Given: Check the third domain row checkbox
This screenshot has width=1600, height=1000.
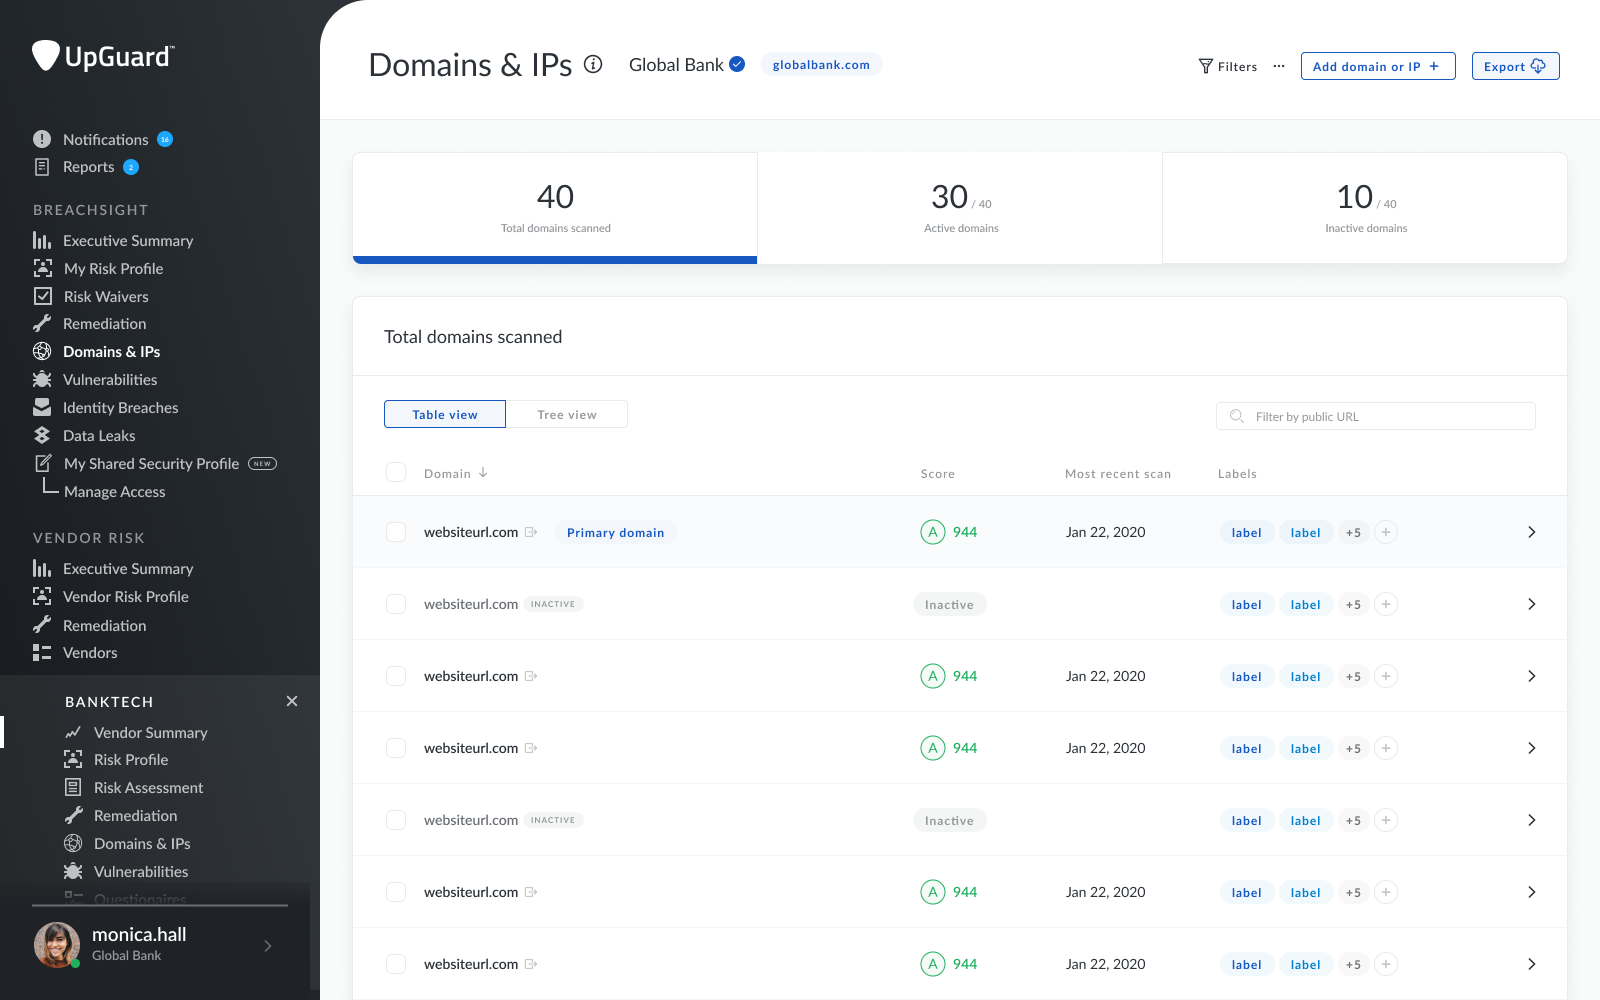Looking at the screenshot, I should click(396, 676).
